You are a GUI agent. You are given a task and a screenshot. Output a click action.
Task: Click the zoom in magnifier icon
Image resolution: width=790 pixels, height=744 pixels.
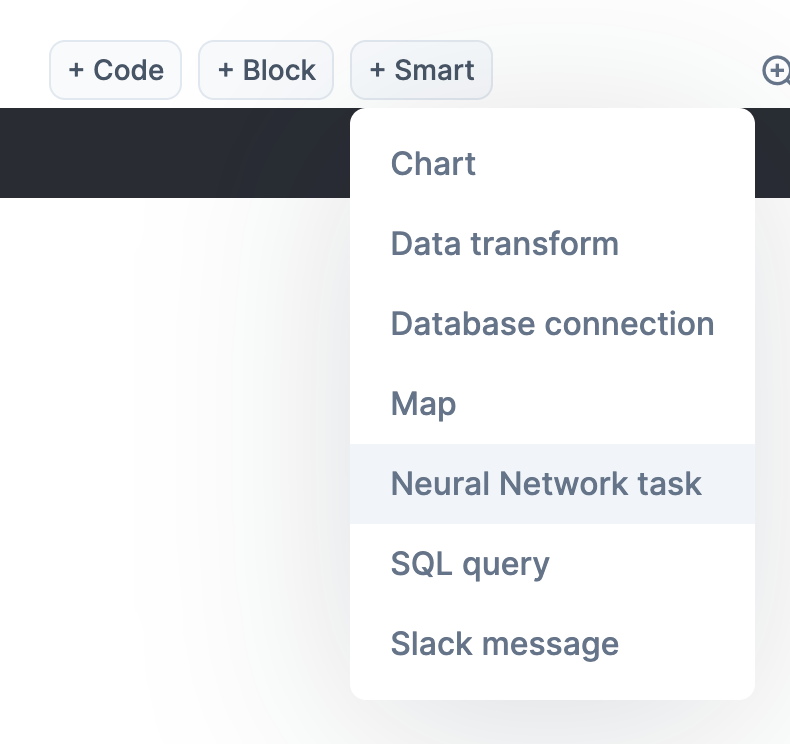tap(776, 70)
